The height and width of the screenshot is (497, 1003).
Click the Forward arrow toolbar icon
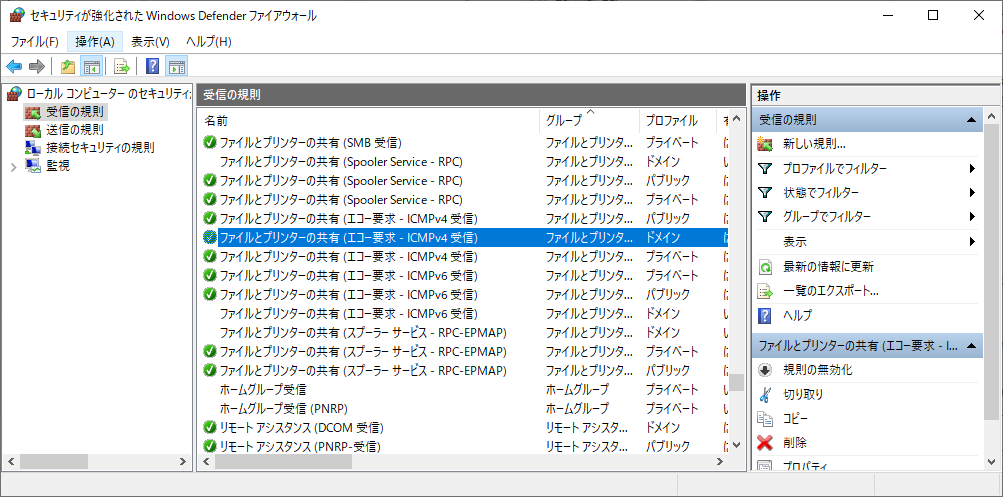(x=37, y=66)
